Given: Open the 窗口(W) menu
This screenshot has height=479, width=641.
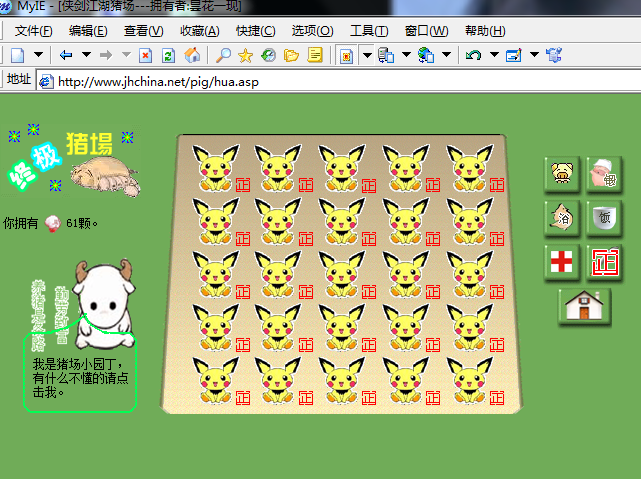Looking at the screenshot, I should coord(426,31).
